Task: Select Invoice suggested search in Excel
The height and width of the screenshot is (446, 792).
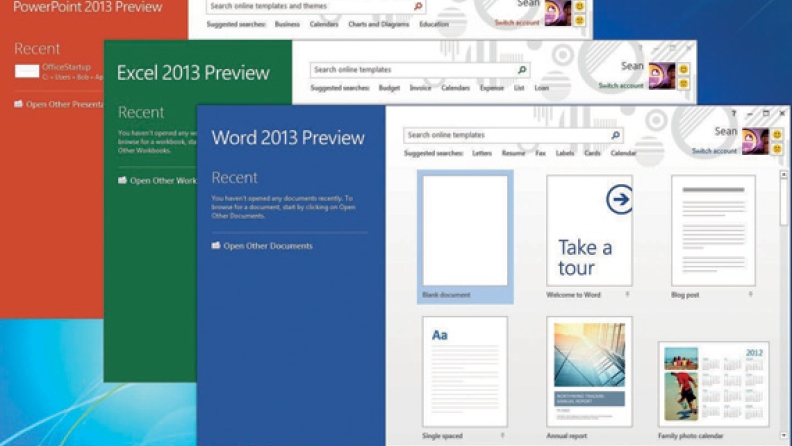Action: (x=420, y=88)
